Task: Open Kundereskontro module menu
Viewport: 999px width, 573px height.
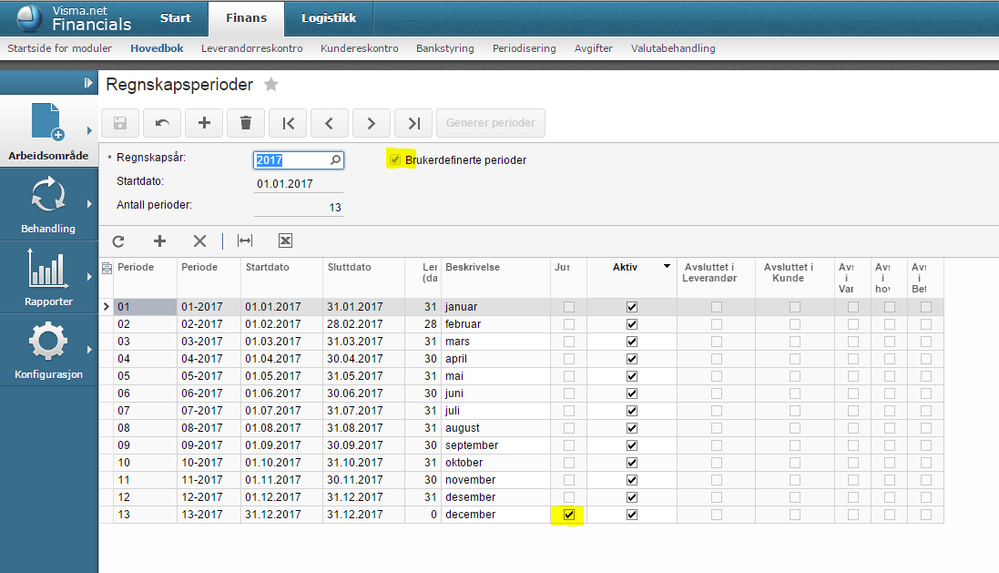Action: coord(359,48)
